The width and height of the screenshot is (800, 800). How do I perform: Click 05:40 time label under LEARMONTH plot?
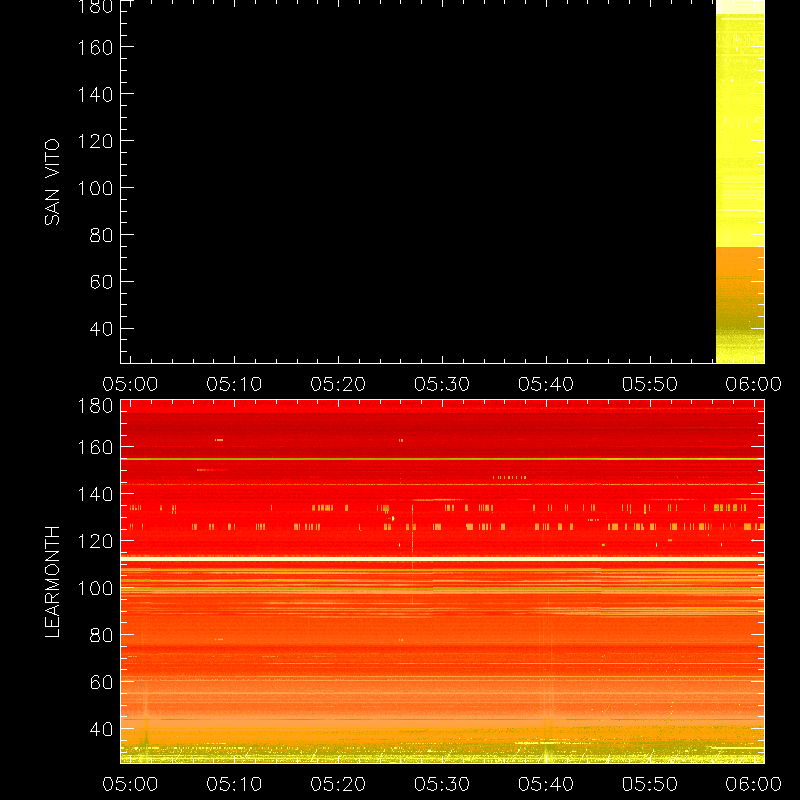tap(546, 784)
